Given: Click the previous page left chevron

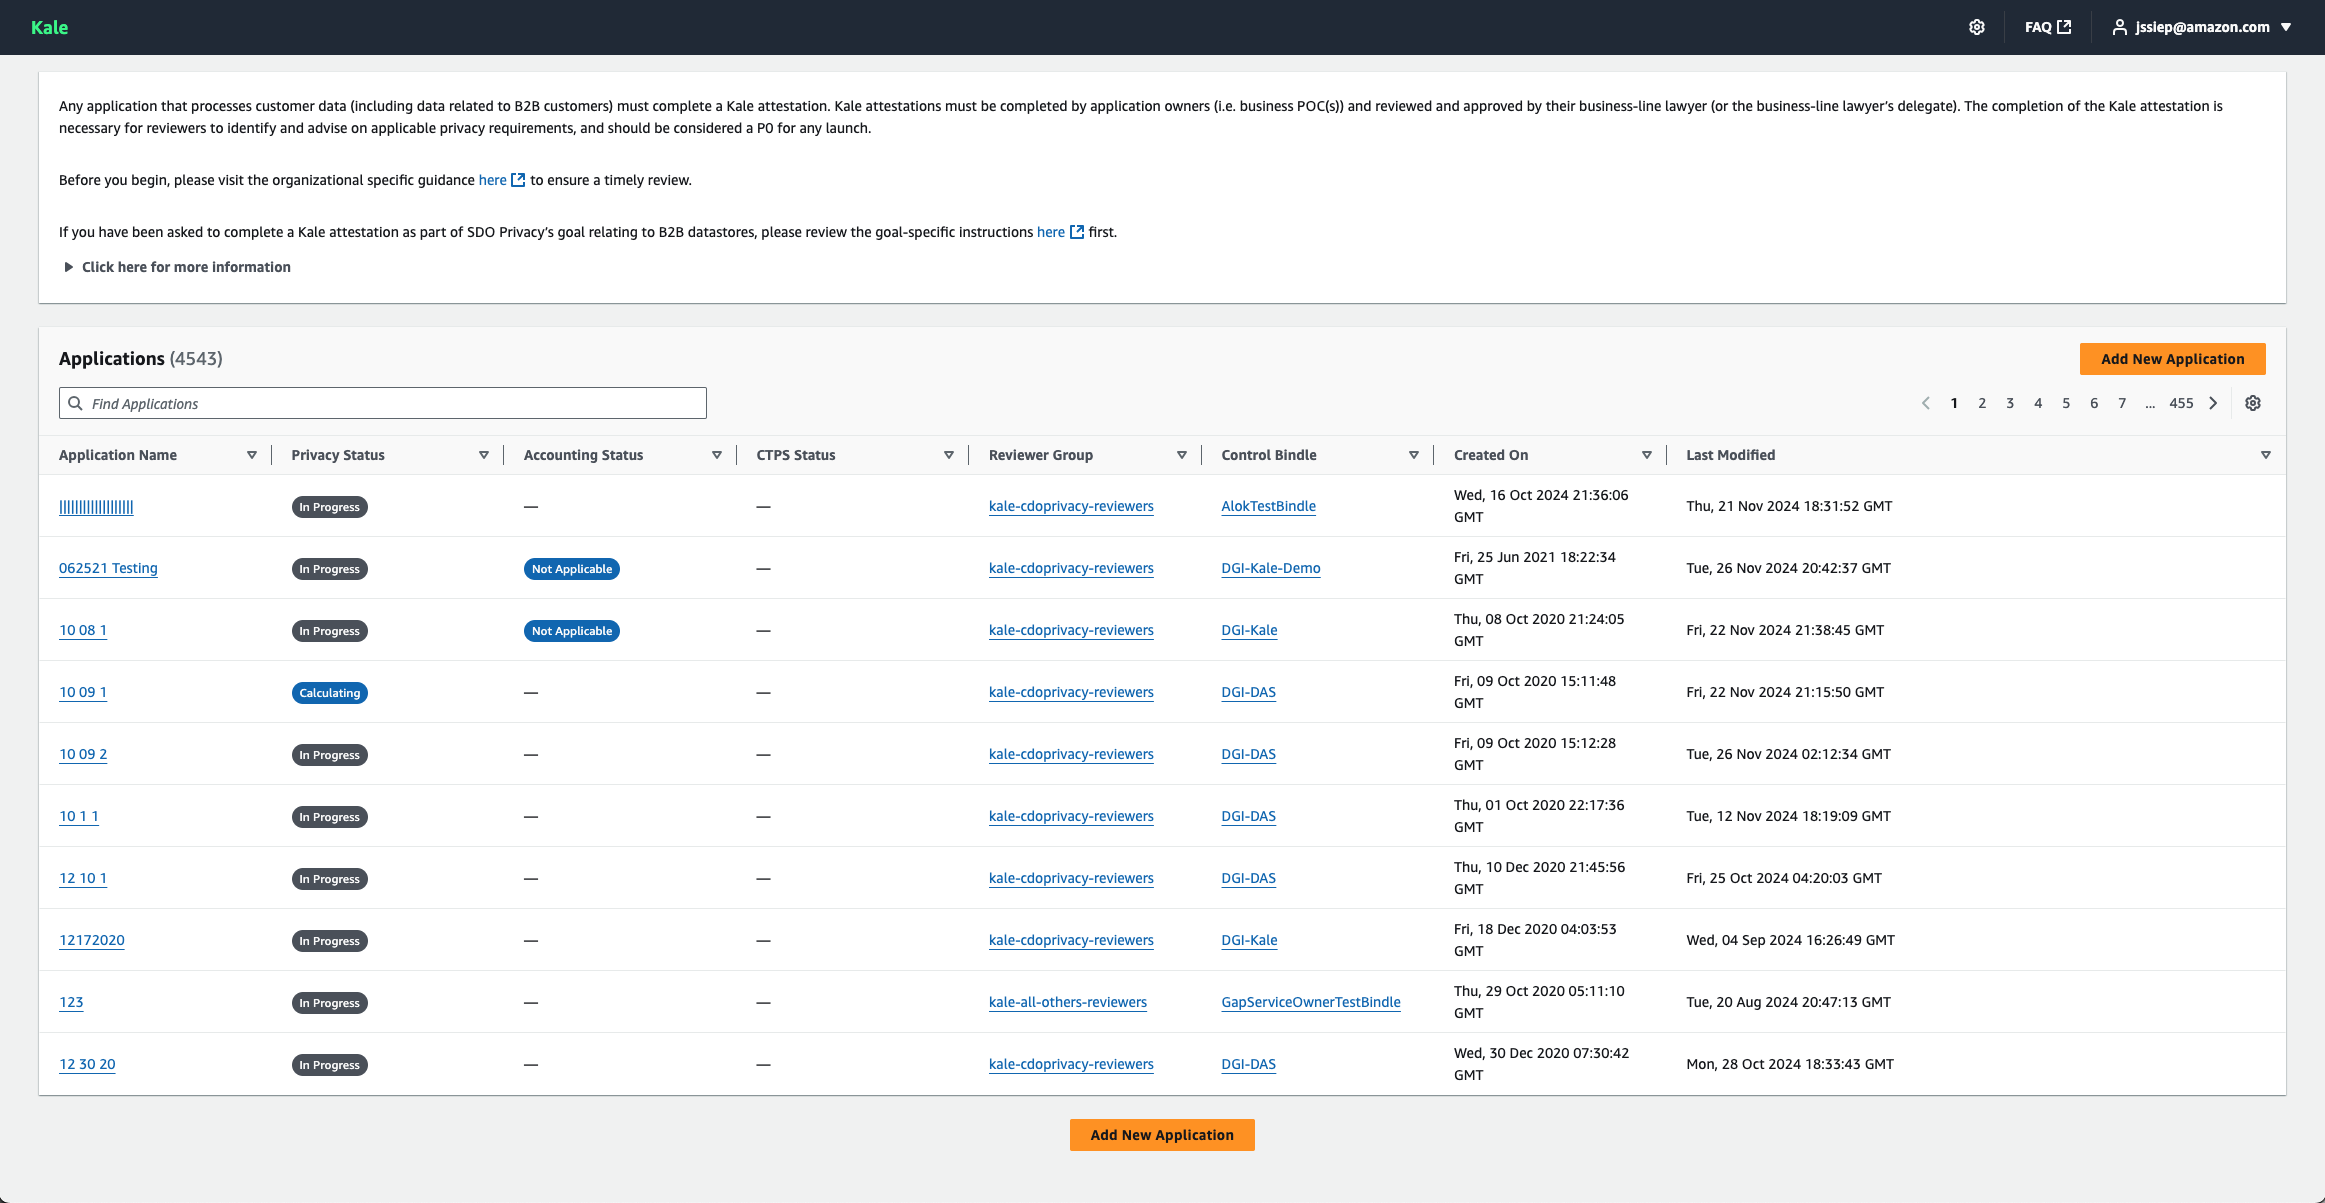Looking at the screenshot, I should (1925, 403).
